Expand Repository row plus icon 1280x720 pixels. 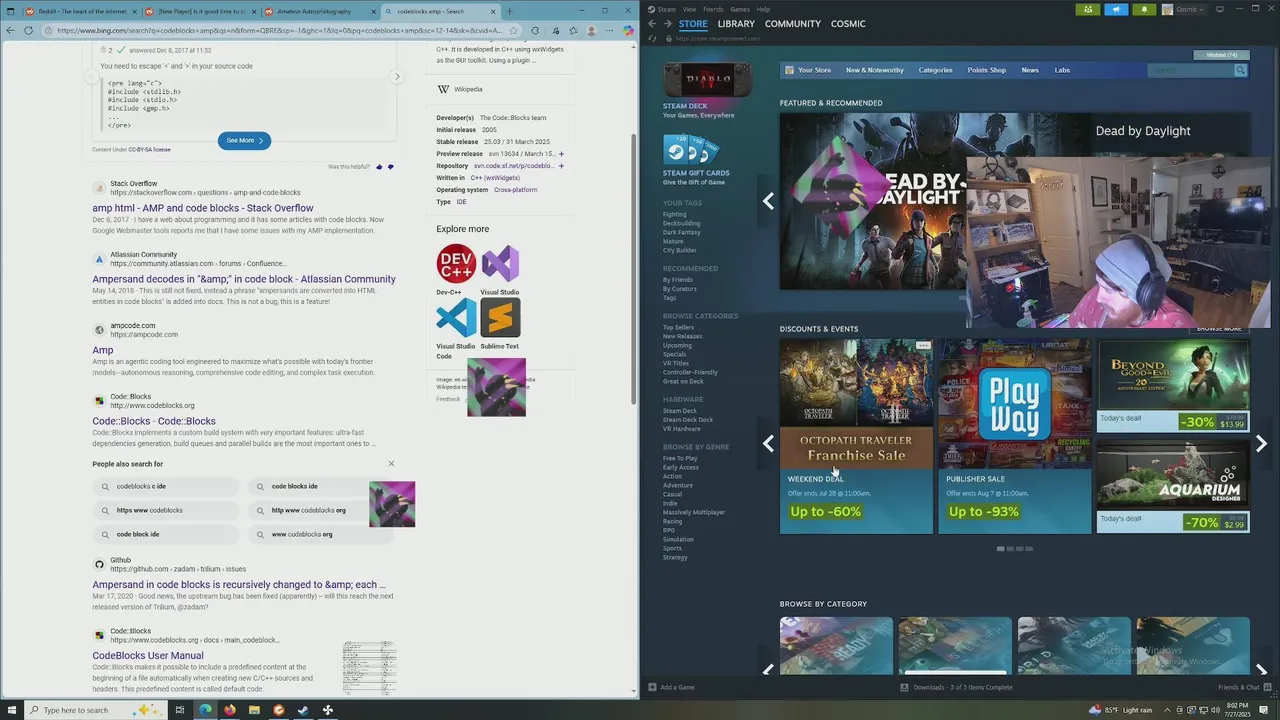[x=561, y=166]
